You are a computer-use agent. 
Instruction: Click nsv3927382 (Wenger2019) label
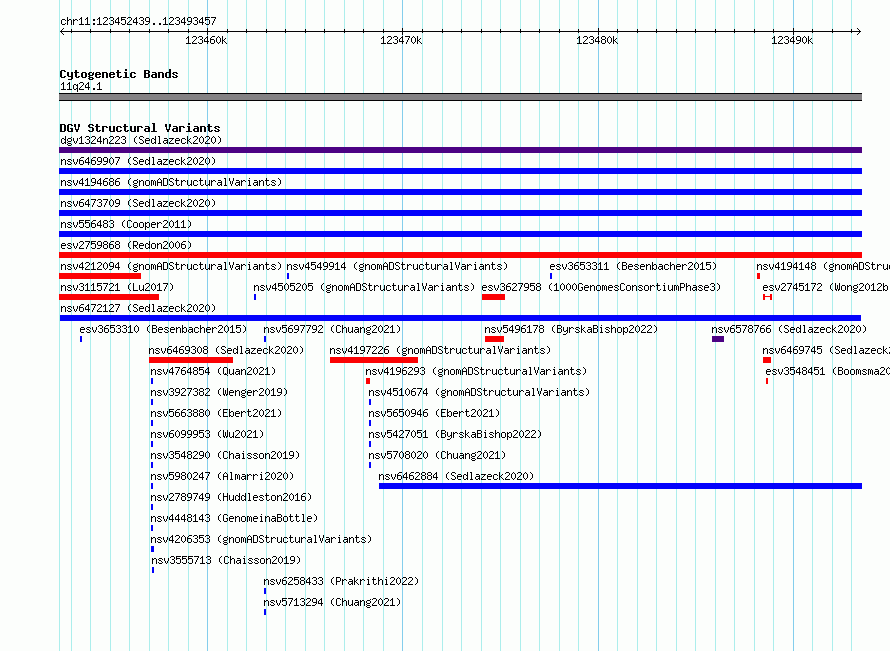[219, 392]
